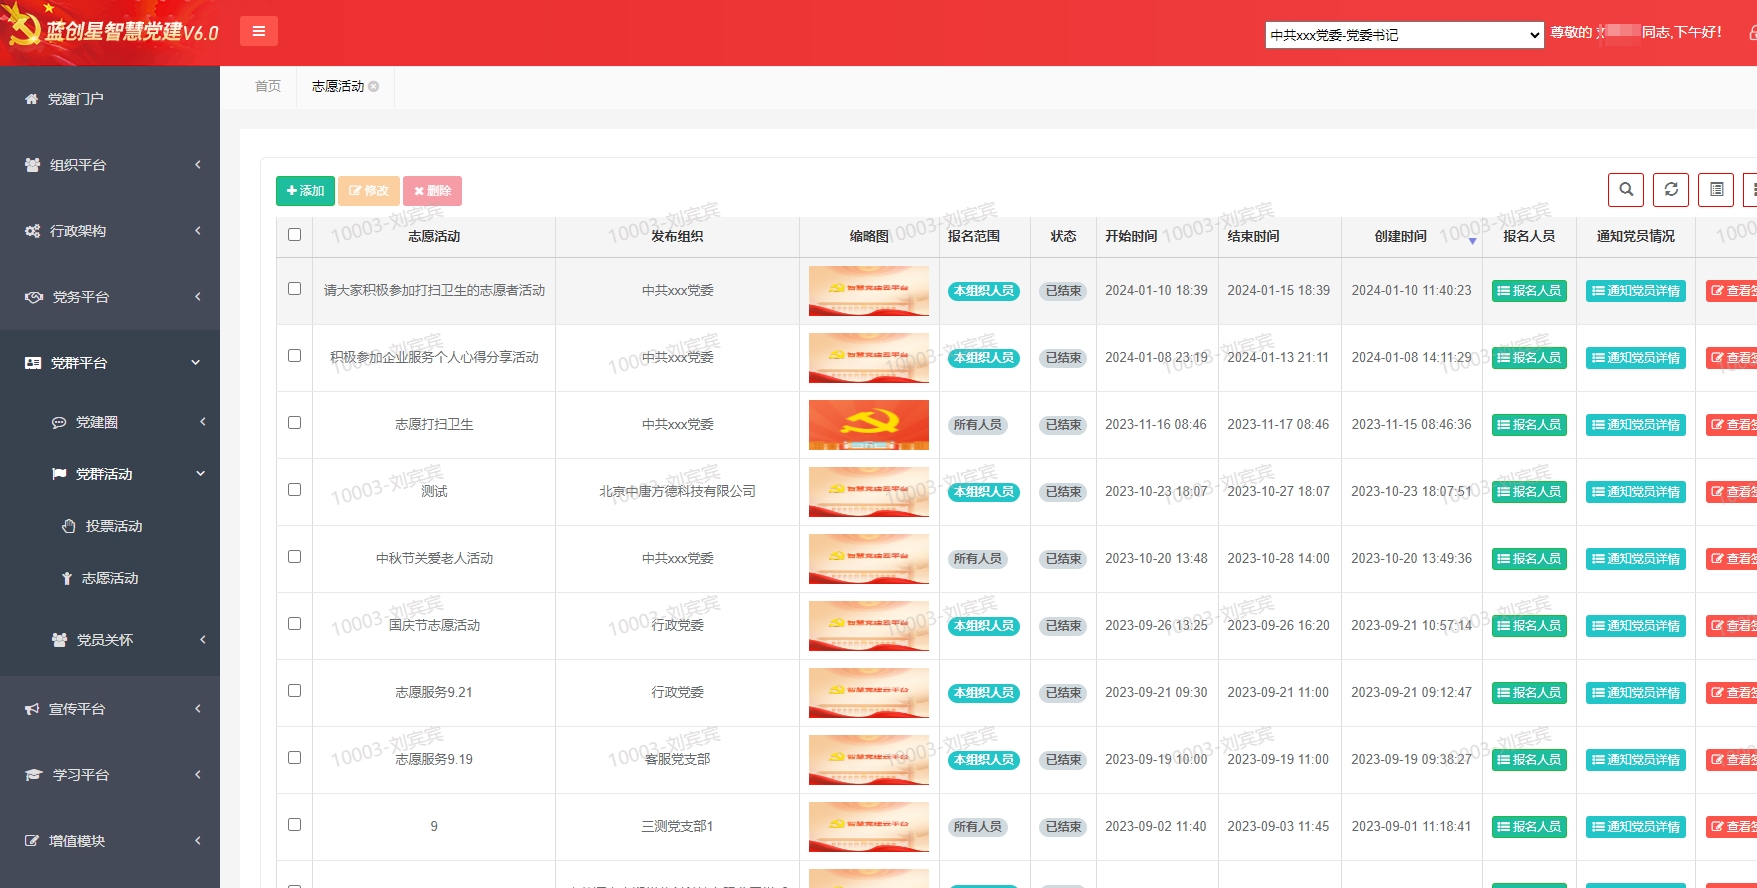The width and height of the screenshot is (1757, 888).
Task: Open the 中共xxx党委-党委书记 role dropdown
Action: (x=1405, y=35)
